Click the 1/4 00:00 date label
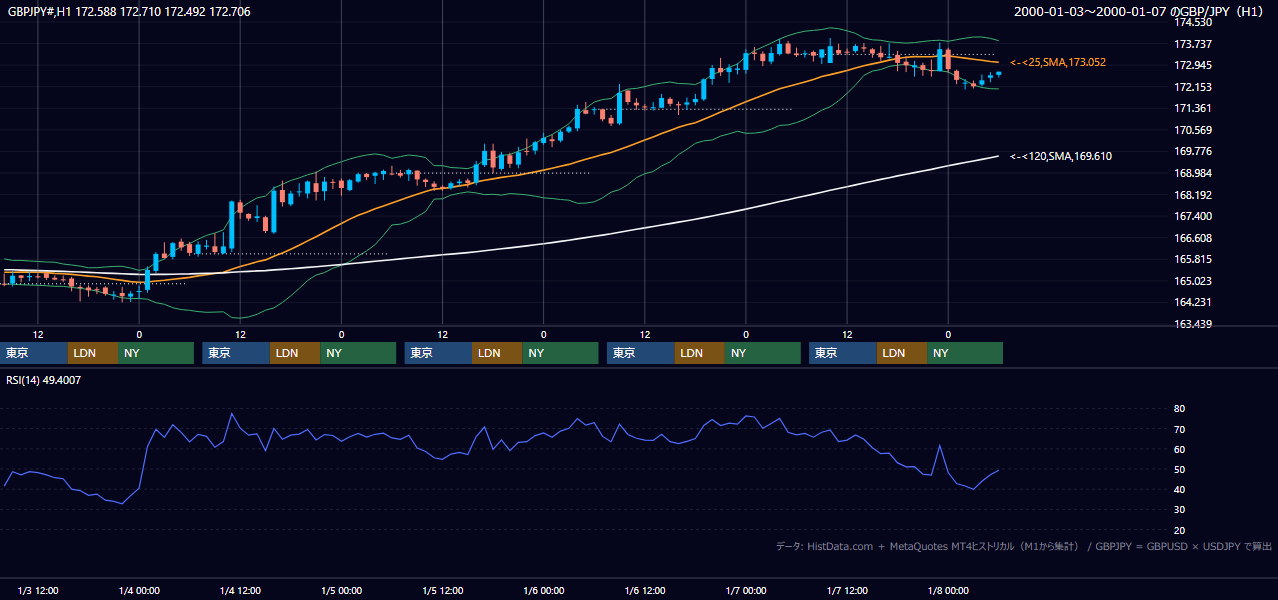The image size is (1278, 600). [139, 591]
